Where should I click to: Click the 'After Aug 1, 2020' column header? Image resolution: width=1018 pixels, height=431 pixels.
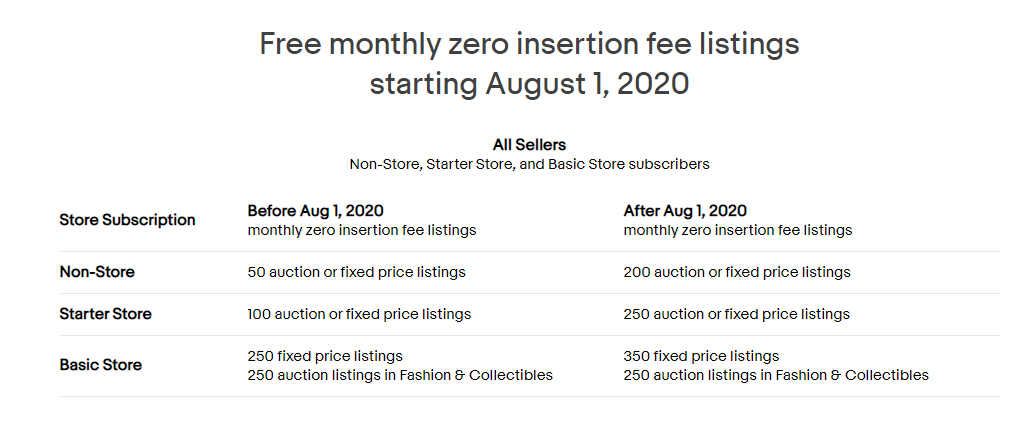[685, 211]
